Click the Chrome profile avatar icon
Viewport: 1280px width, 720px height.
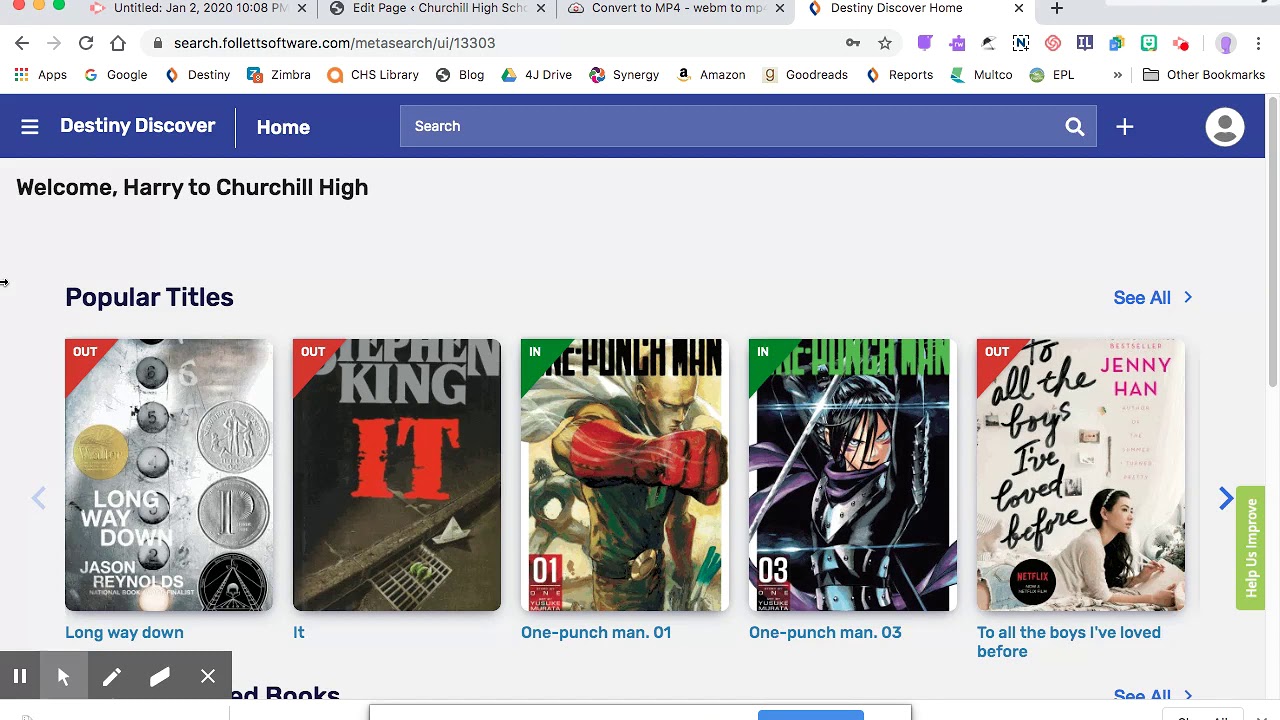click(x=1226, y=43)
